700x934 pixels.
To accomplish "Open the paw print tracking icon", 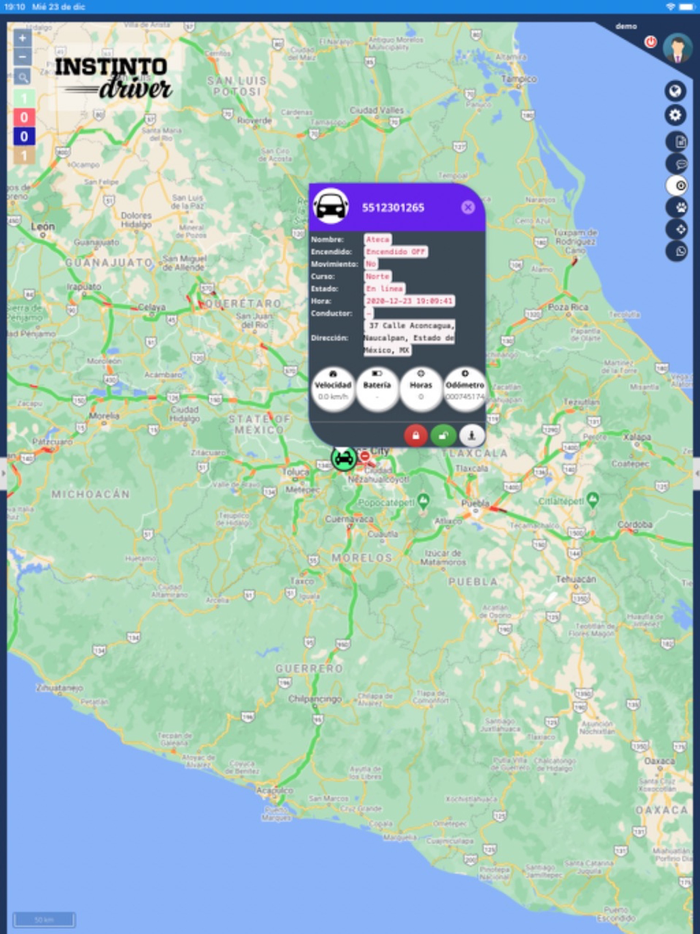I will [677, 207].
